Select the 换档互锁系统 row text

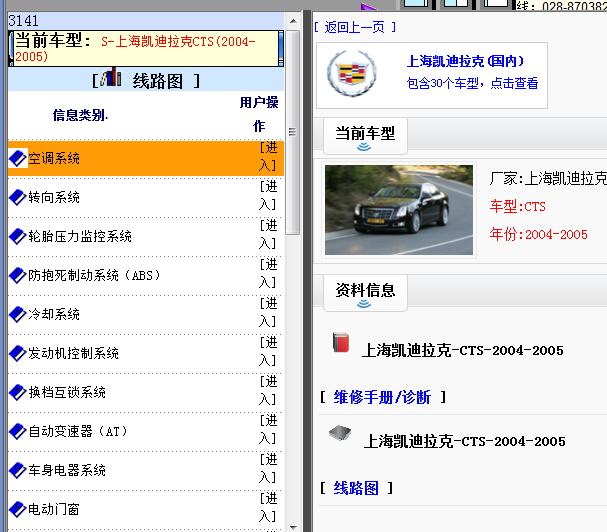pos(67,392)
